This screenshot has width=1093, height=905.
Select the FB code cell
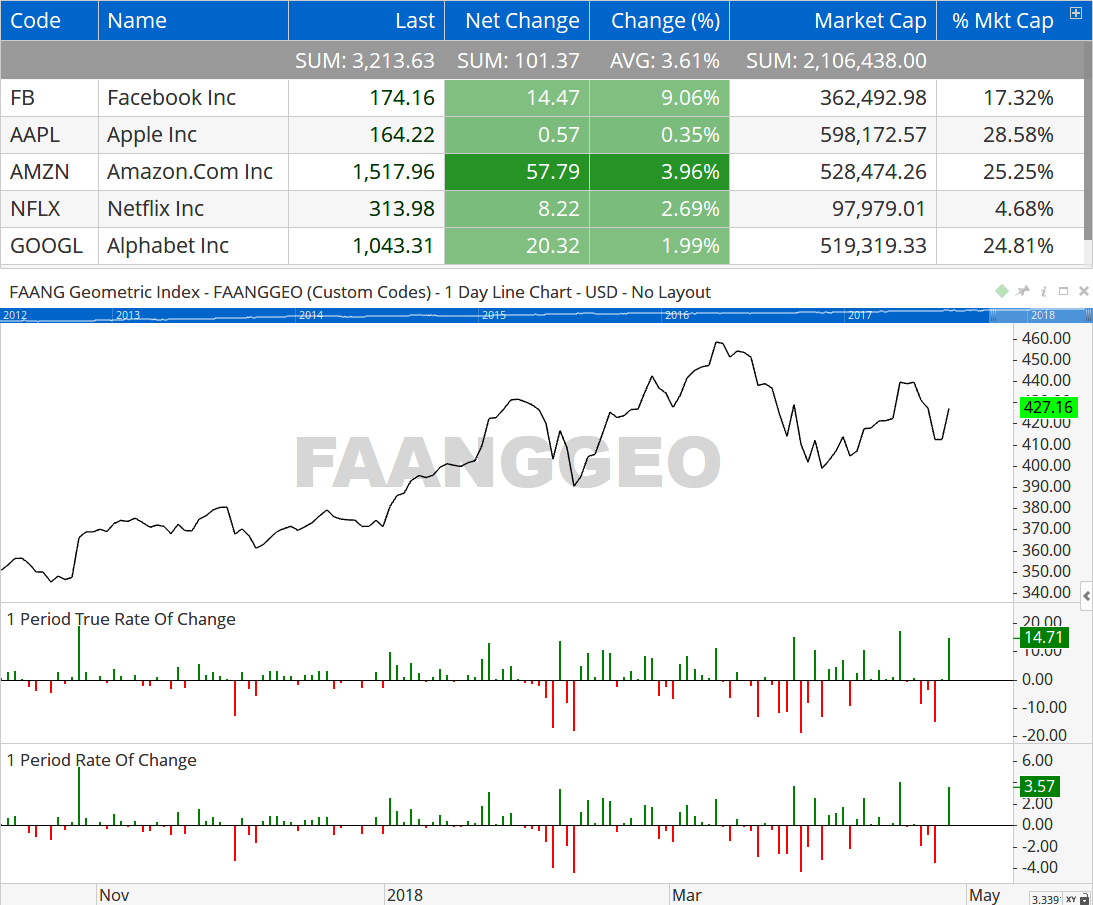49,98
